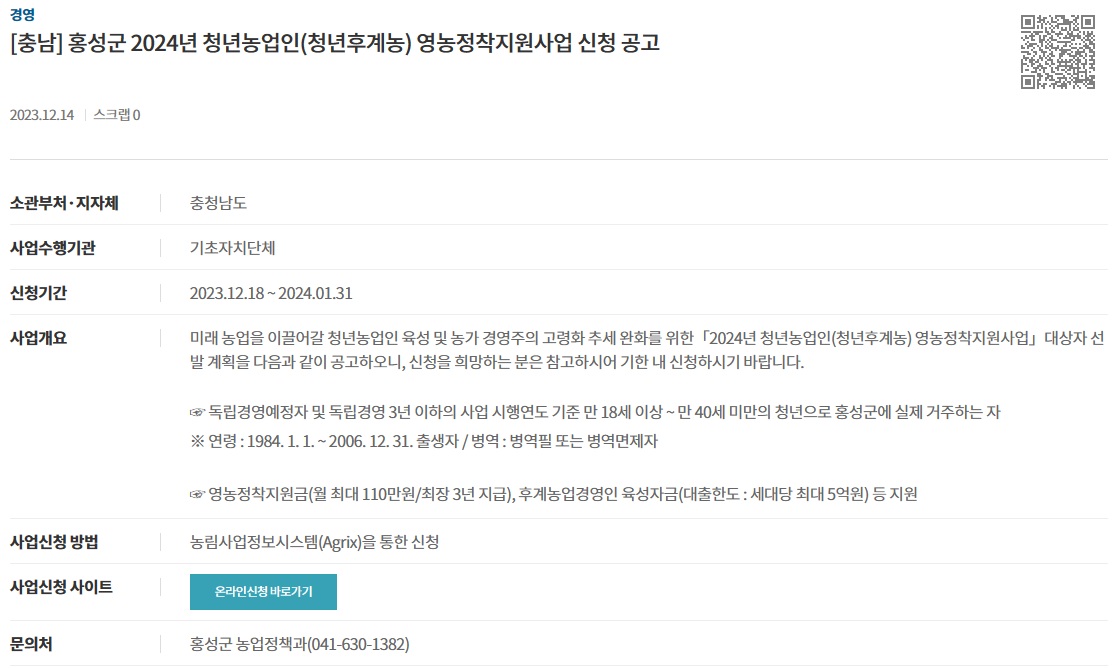Click the application period 2023.12.18 ~ 2024.01.31
Image resolution: width=1114 pixels, height=668 pixels.
point(271,293)
